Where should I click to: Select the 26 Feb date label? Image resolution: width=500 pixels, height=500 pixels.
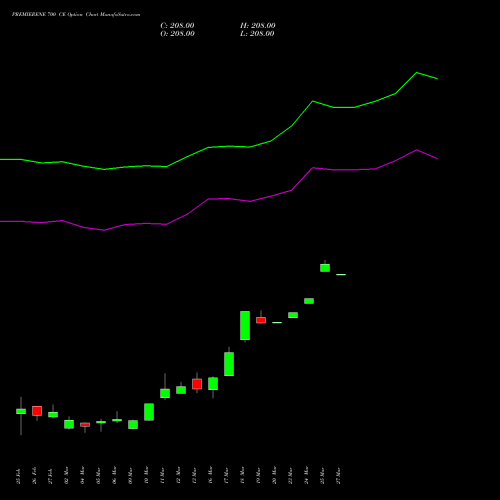35,476
